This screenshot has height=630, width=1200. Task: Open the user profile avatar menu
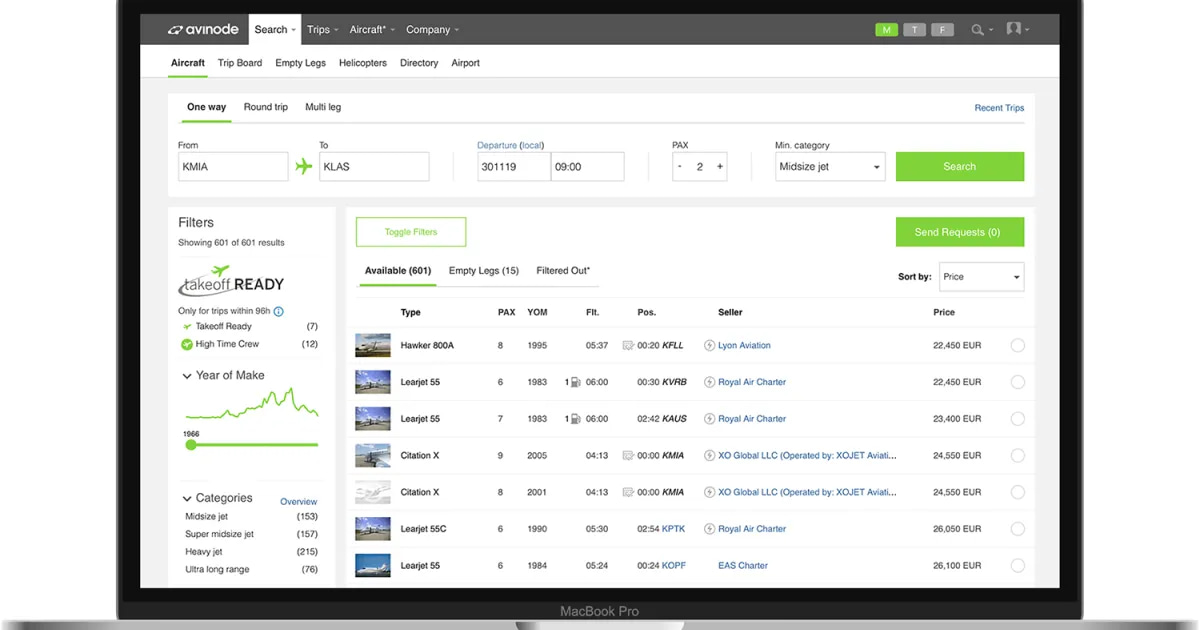(x=1013, y=28)
